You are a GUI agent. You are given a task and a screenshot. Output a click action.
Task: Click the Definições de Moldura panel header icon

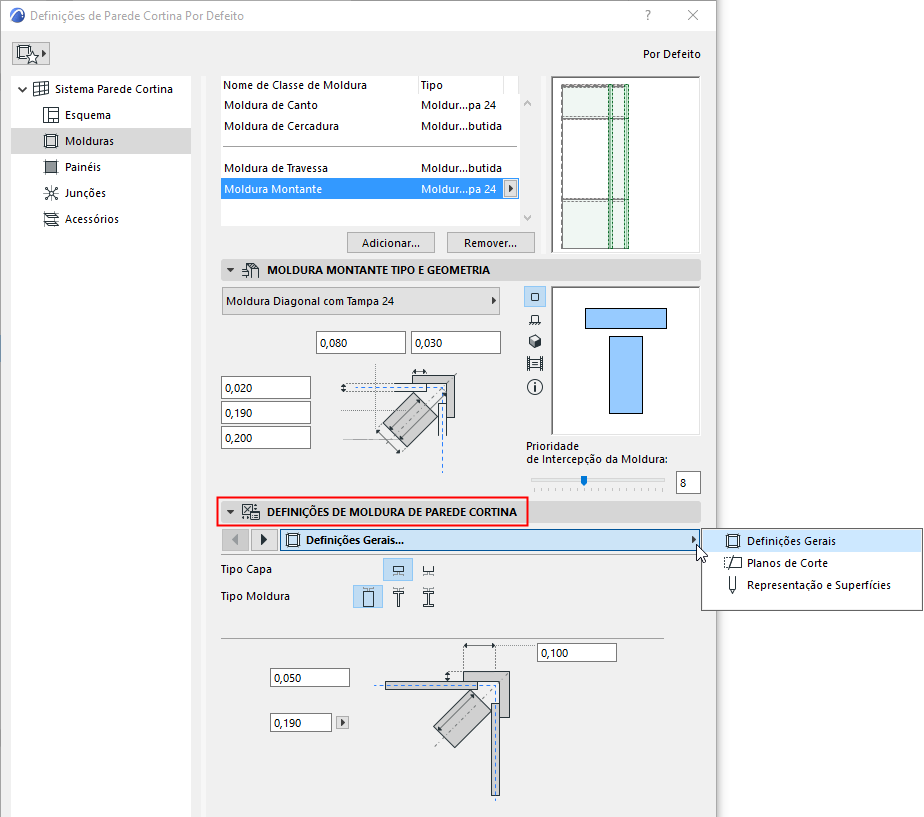250,511
